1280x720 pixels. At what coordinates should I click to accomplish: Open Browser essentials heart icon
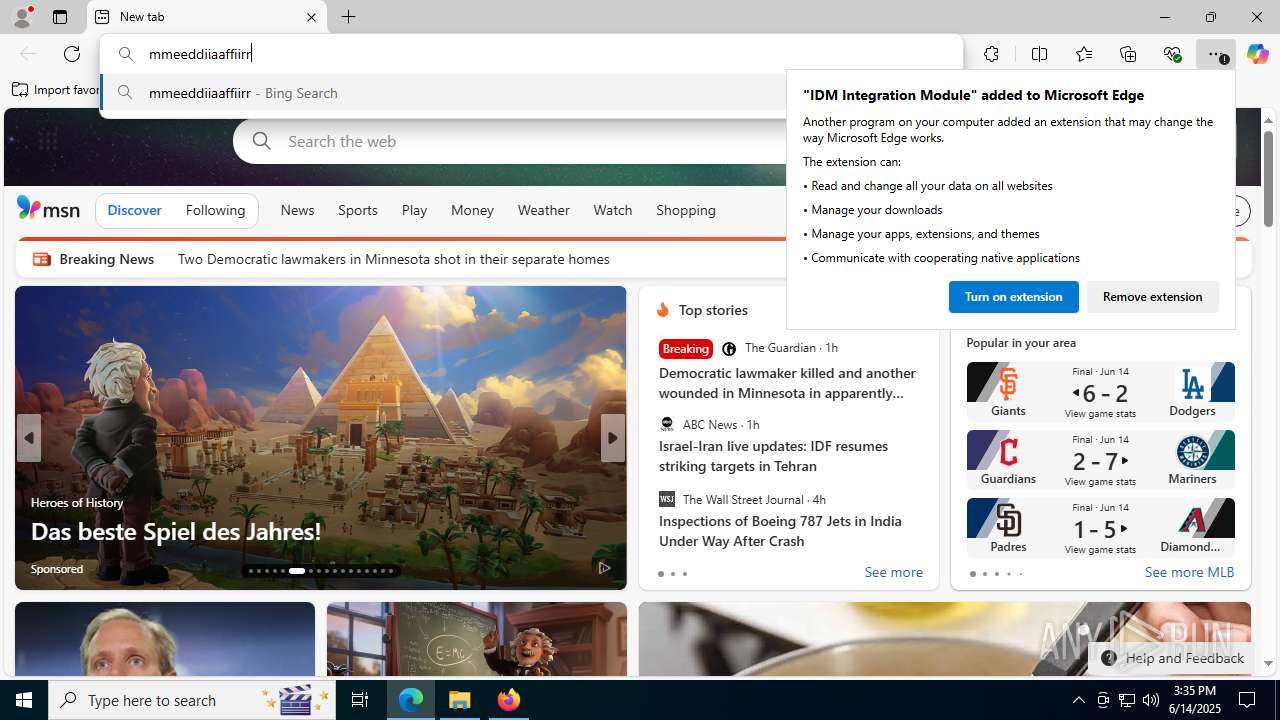coord(1172,54)
